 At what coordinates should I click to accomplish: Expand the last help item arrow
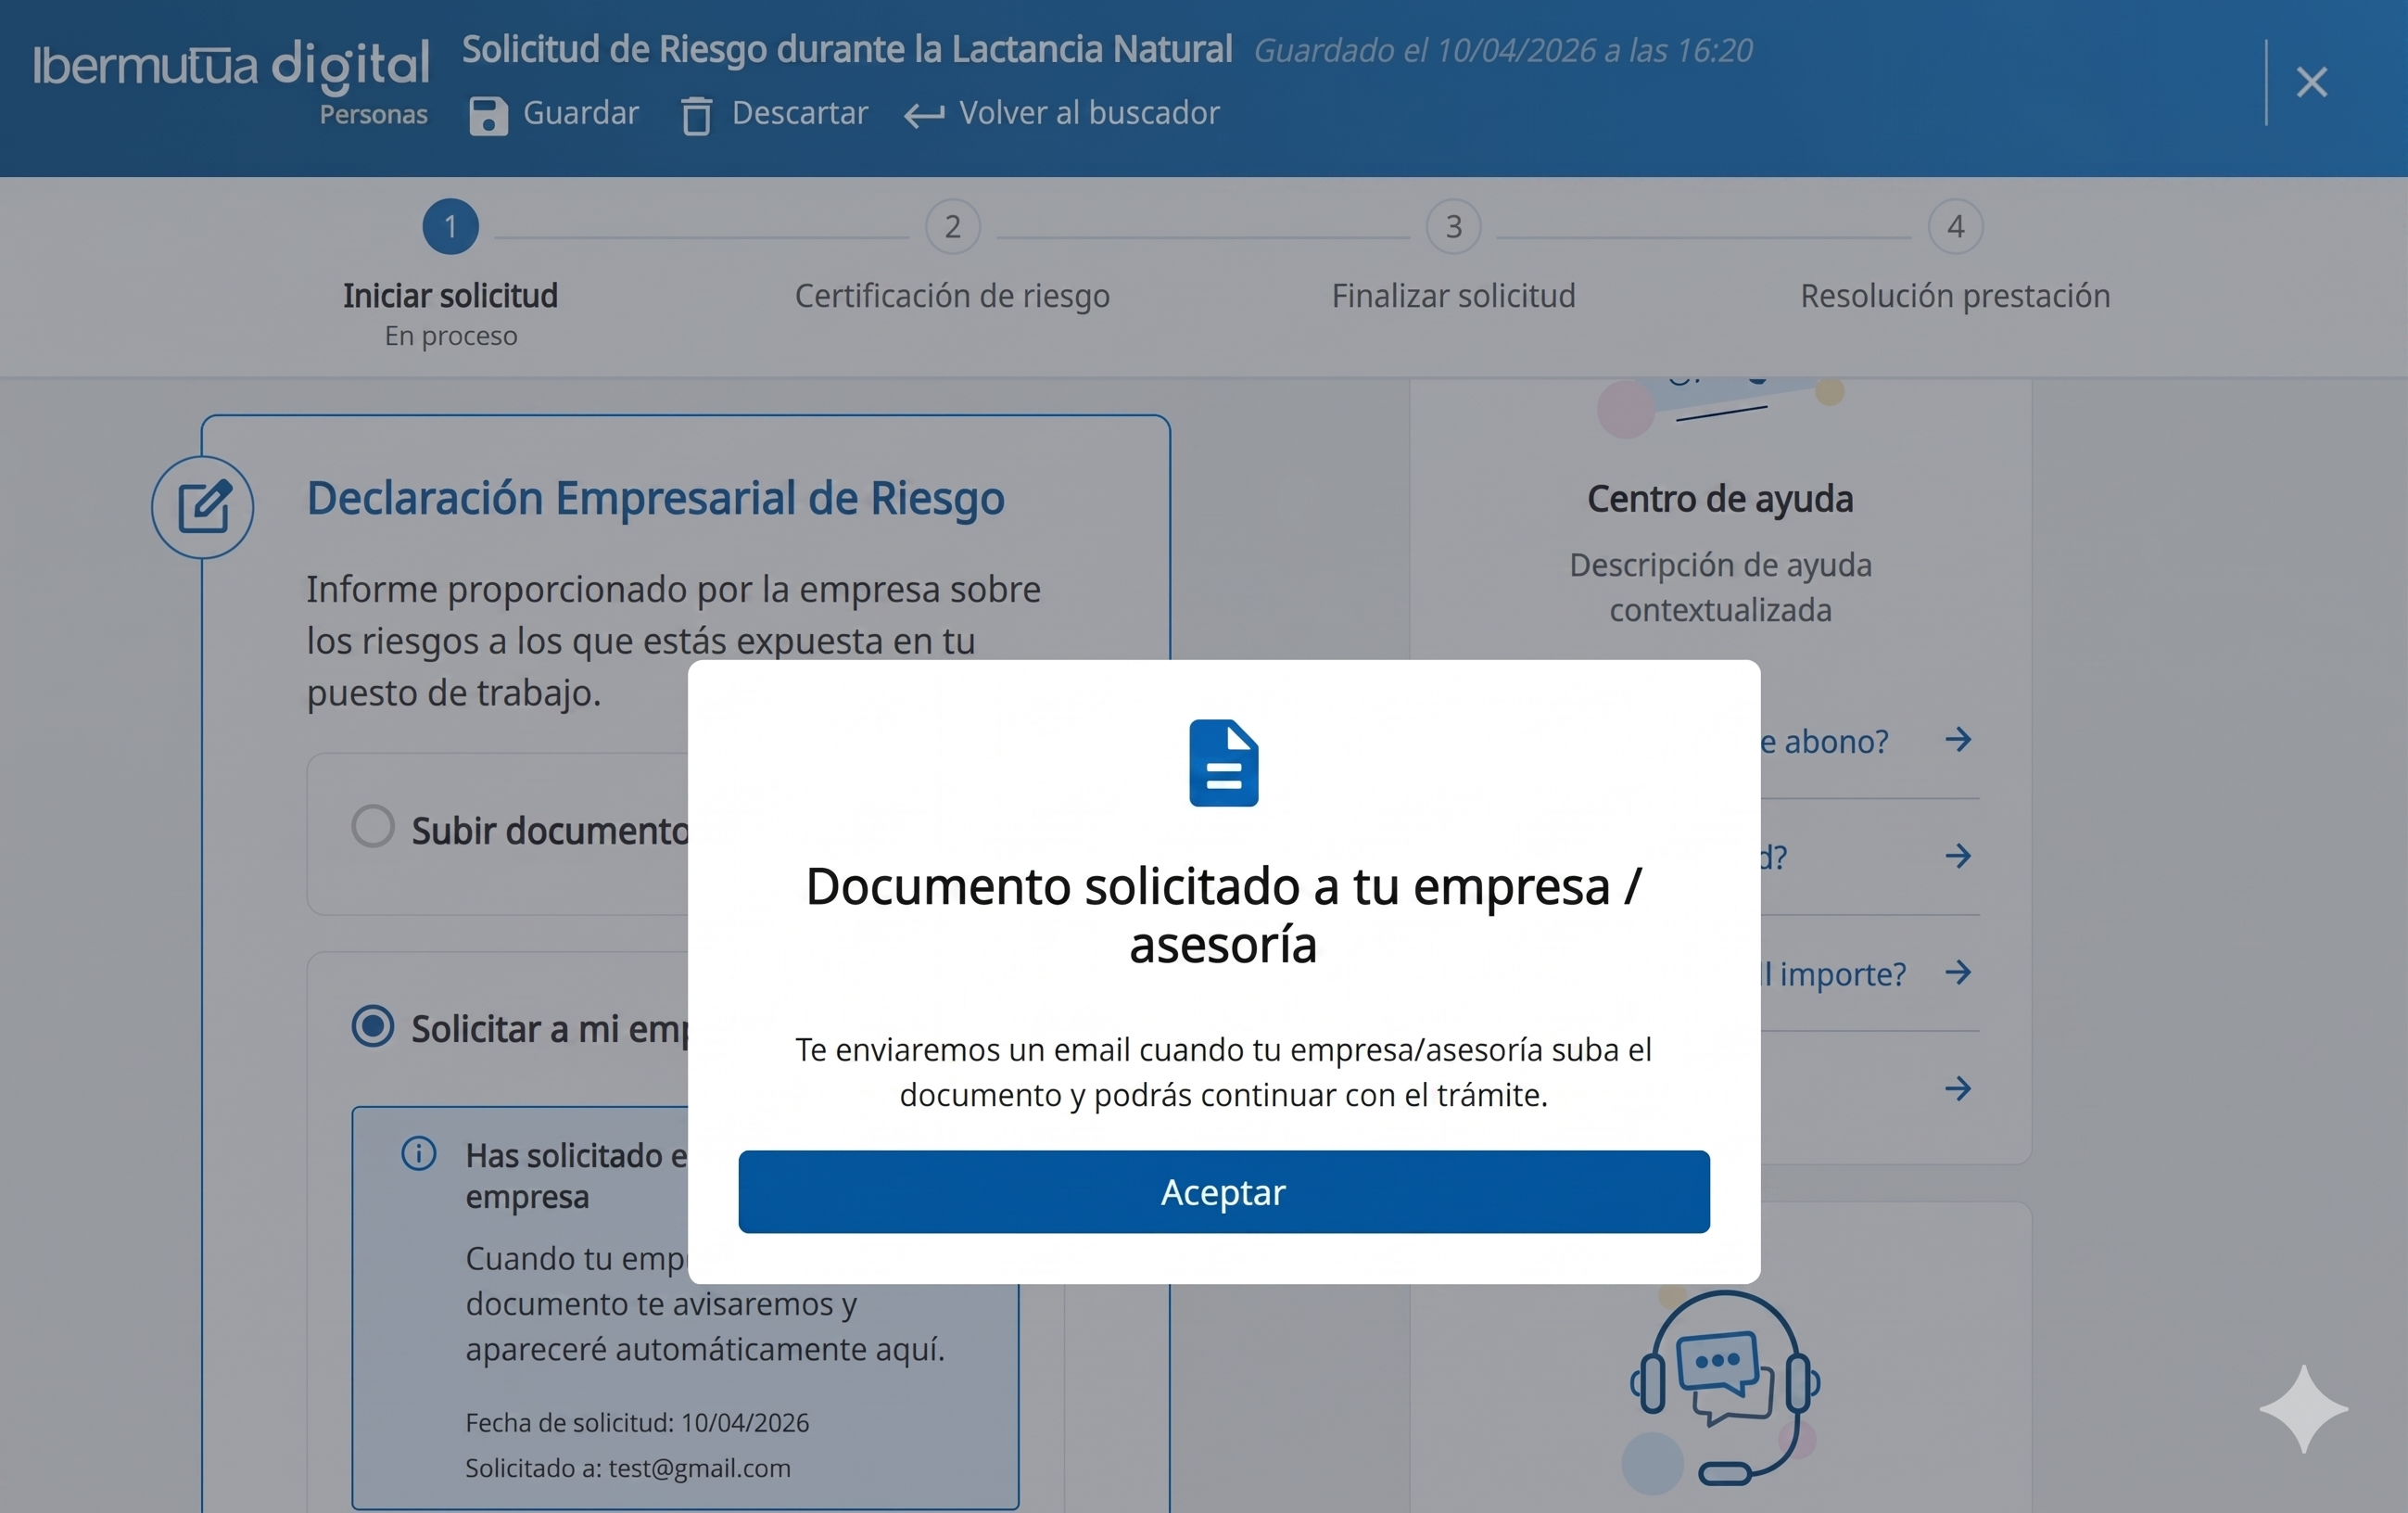click(1957, 1088)
